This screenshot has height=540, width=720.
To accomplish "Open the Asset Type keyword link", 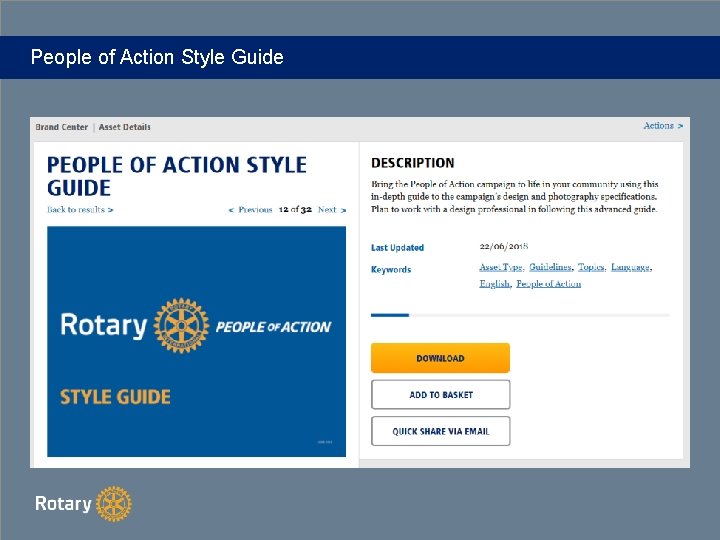I will [501, 267].
